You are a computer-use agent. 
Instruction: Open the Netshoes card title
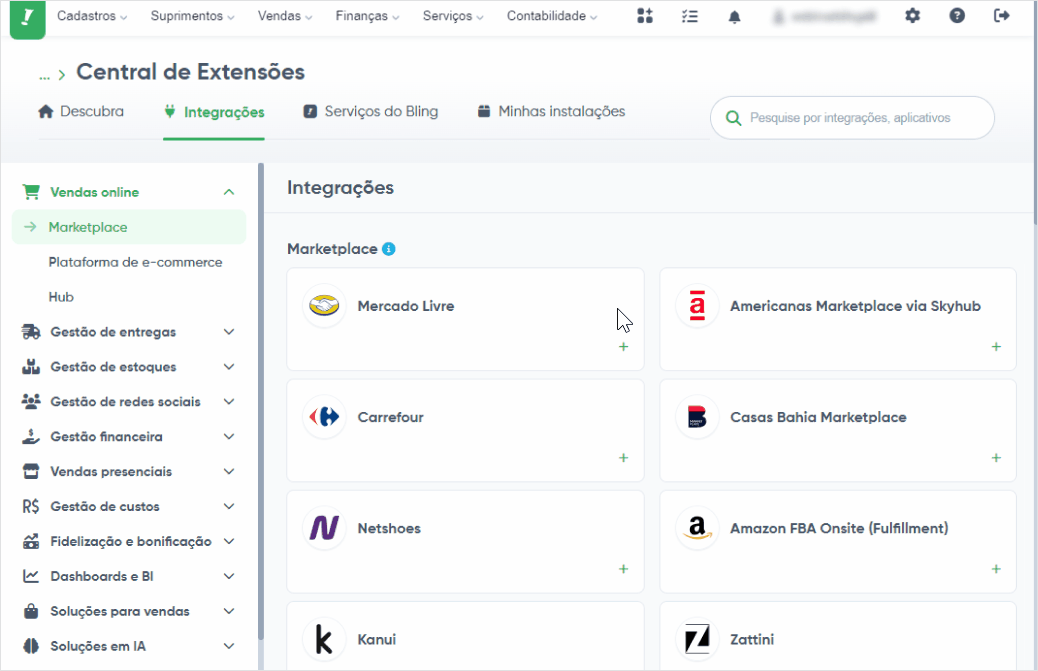(389, 528)
